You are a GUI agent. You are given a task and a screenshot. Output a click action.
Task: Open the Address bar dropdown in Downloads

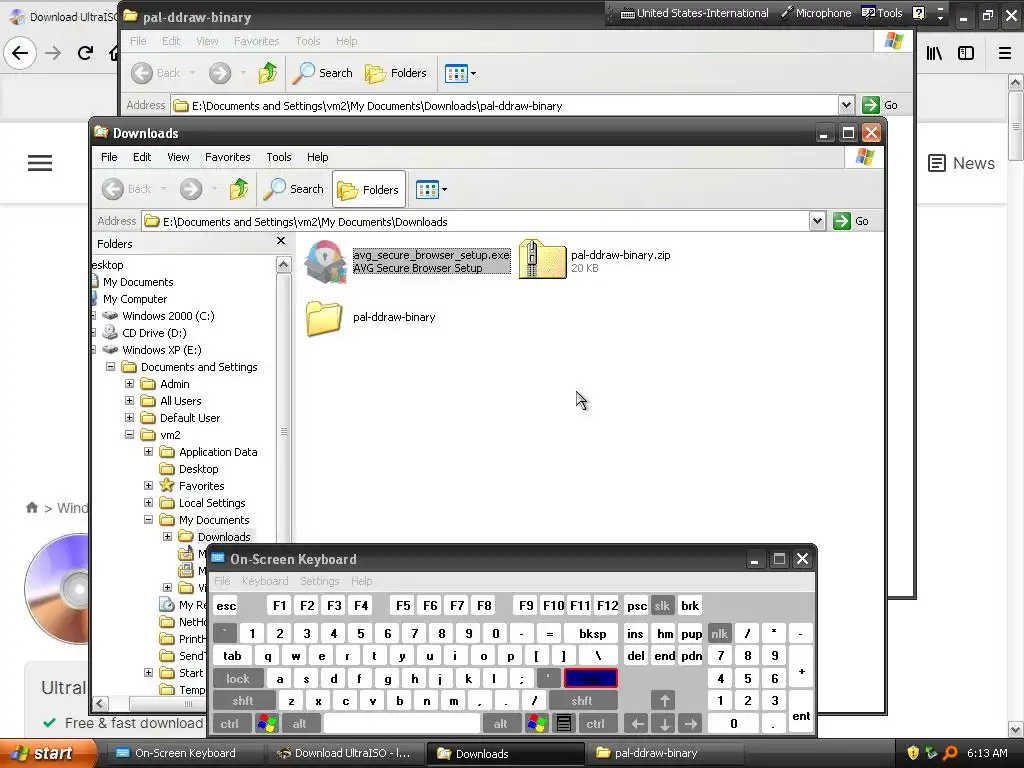pyautogui.click(x=817, y=221)
